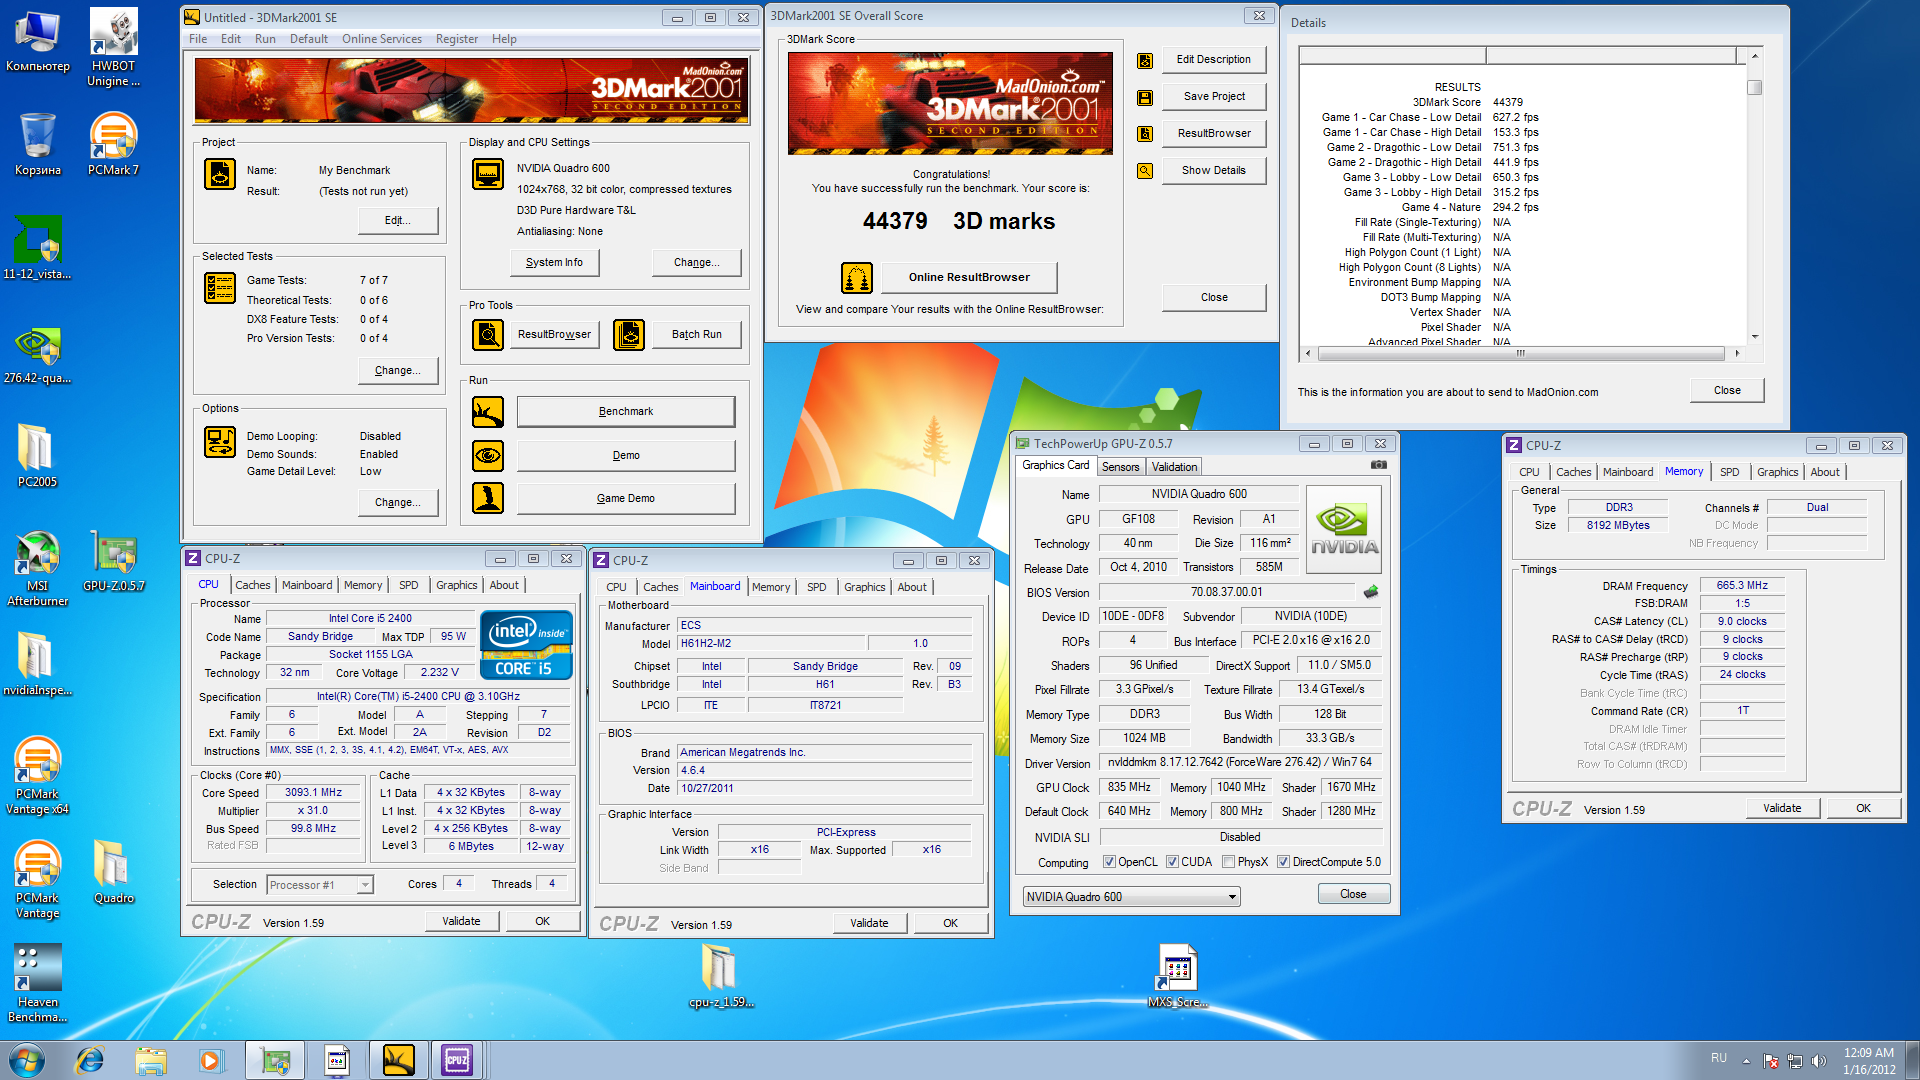
Task: Open the Register menu
Action: (x=457, y=39)
